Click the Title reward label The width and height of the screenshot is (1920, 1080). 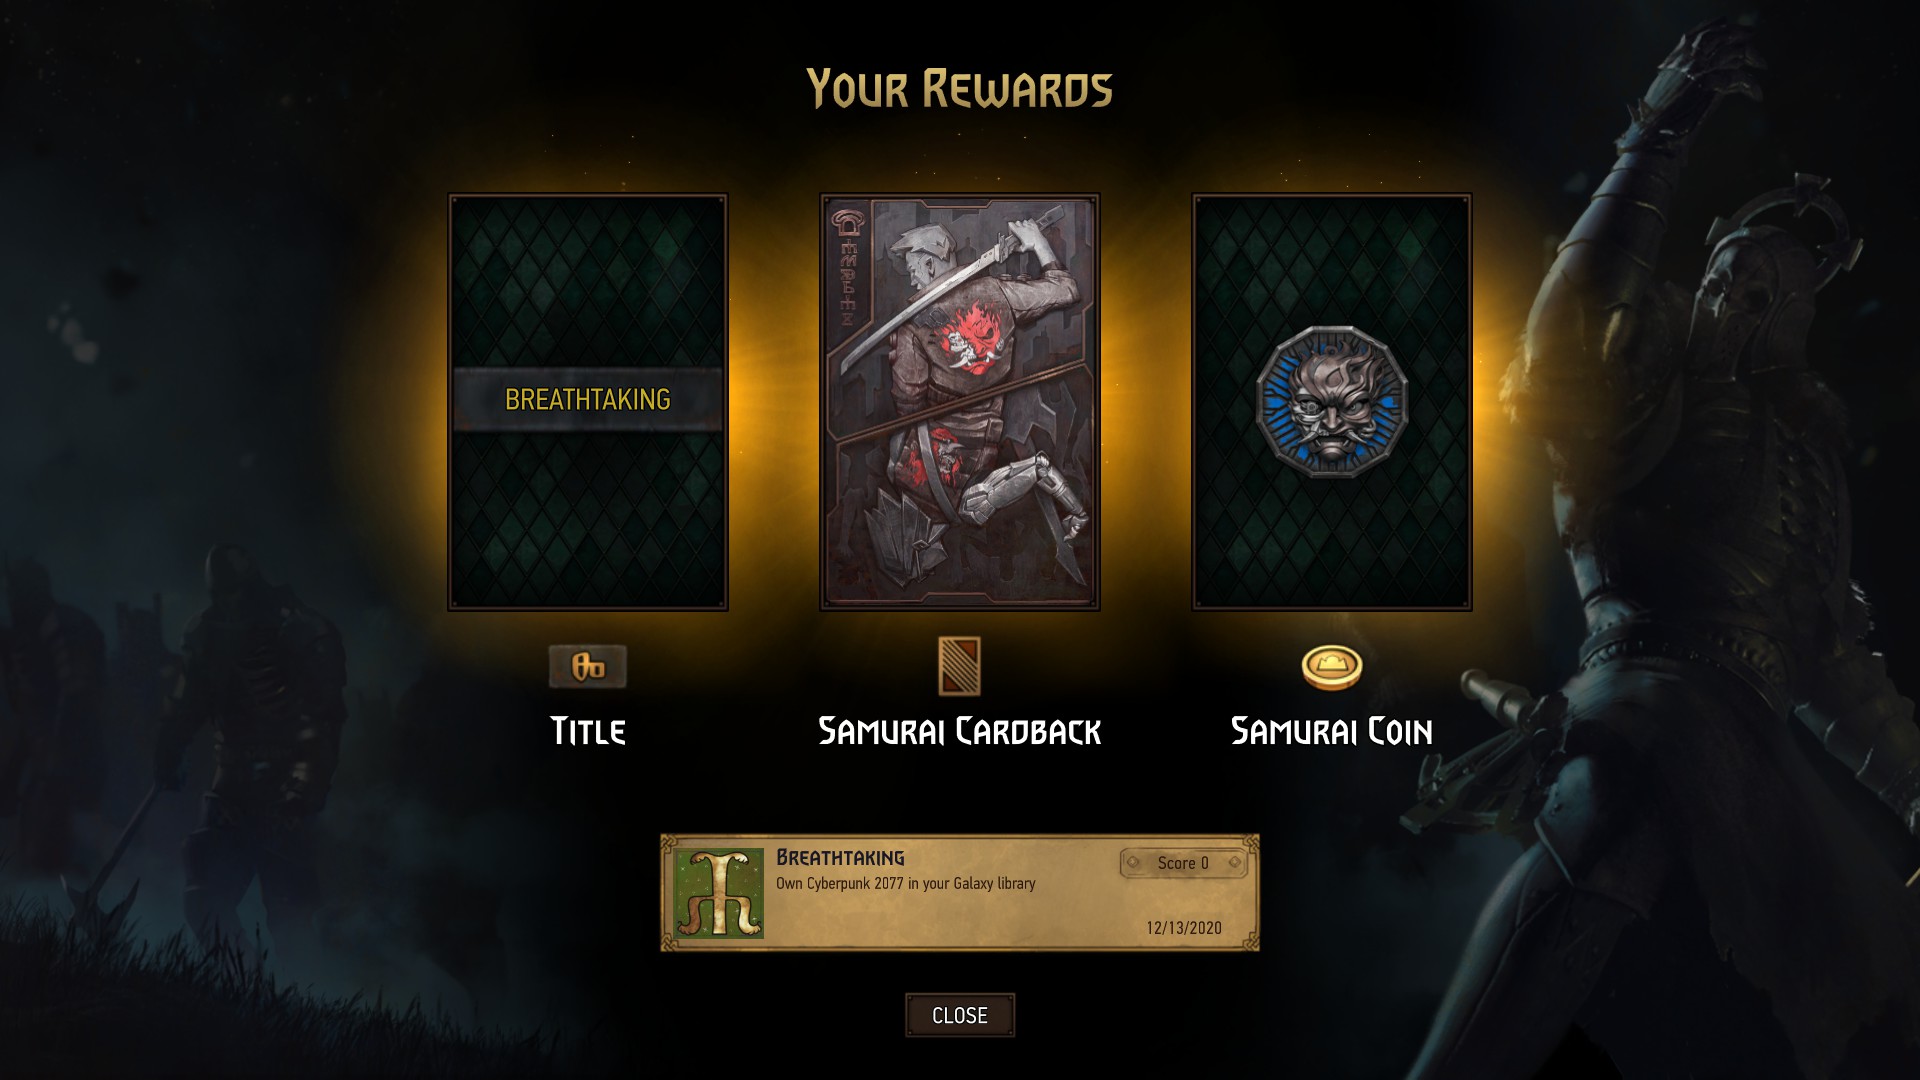tap(588, 731)
